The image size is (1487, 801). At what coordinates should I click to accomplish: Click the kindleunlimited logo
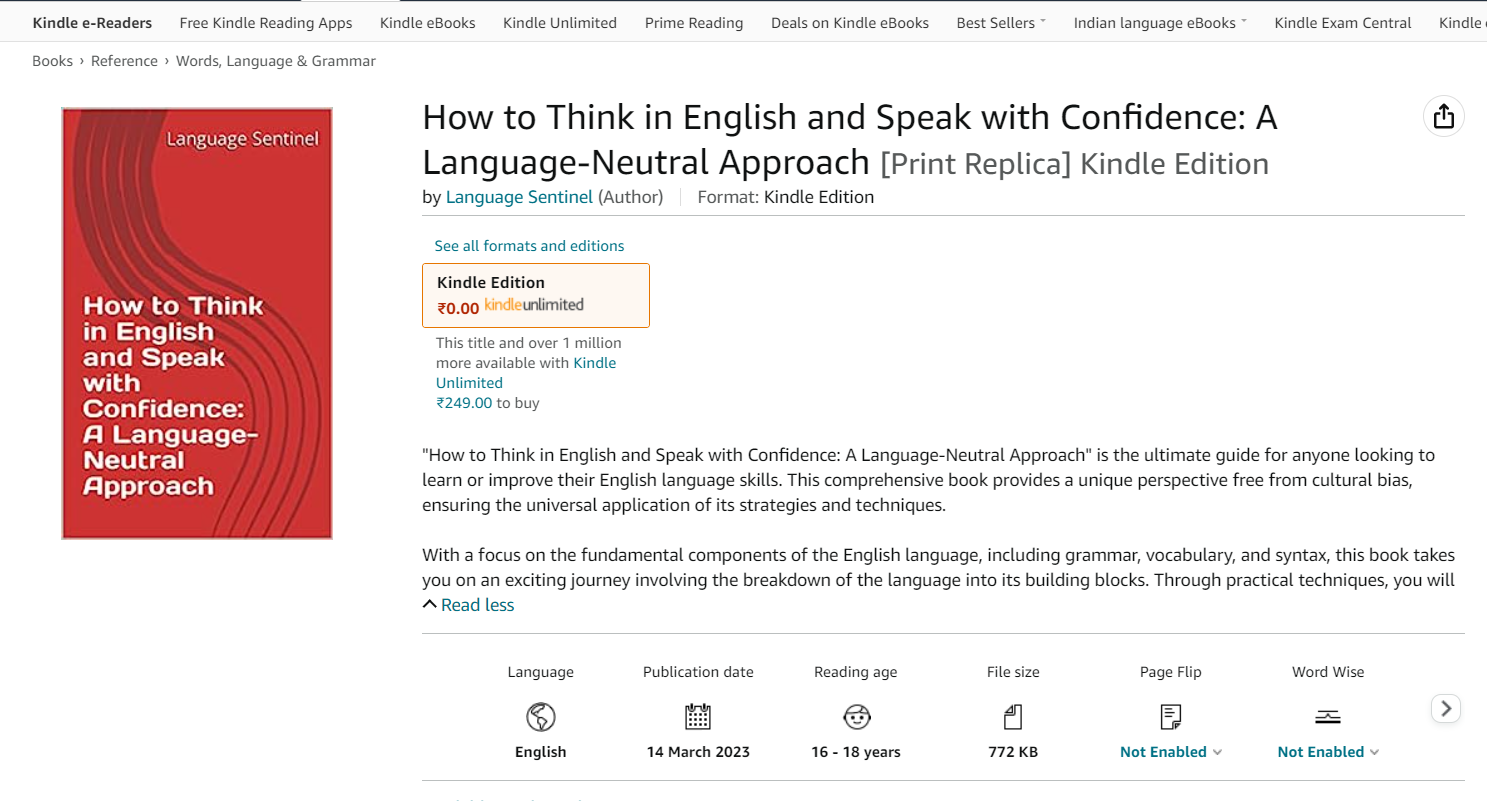click(534, 305)
